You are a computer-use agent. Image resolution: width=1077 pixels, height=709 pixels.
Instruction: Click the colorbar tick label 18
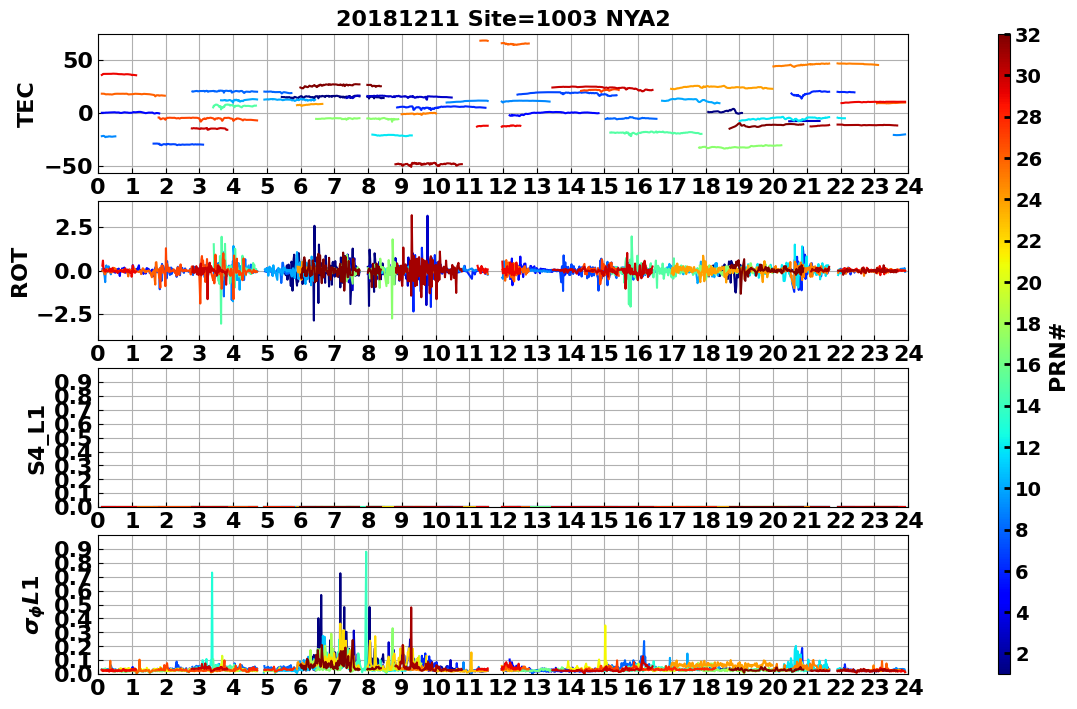[x=1028, y=324]
